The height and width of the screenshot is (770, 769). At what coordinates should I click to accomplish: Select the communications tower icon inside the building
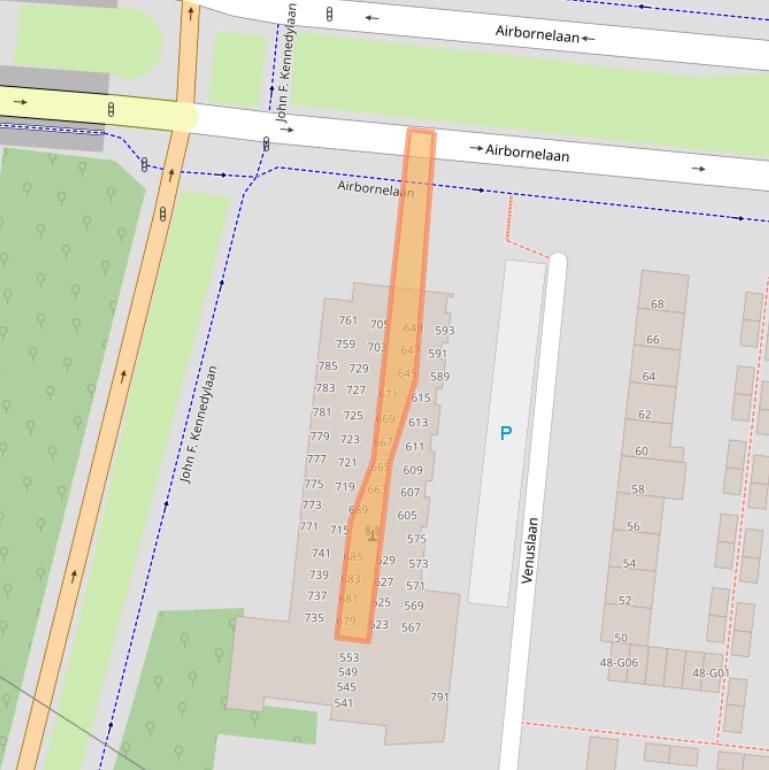tap(372, 533)
